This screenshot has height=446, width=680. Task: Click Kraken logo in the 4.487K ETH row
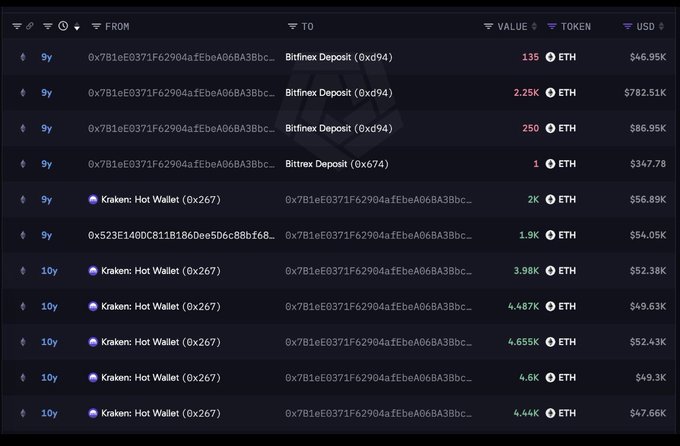pos(93,306)
